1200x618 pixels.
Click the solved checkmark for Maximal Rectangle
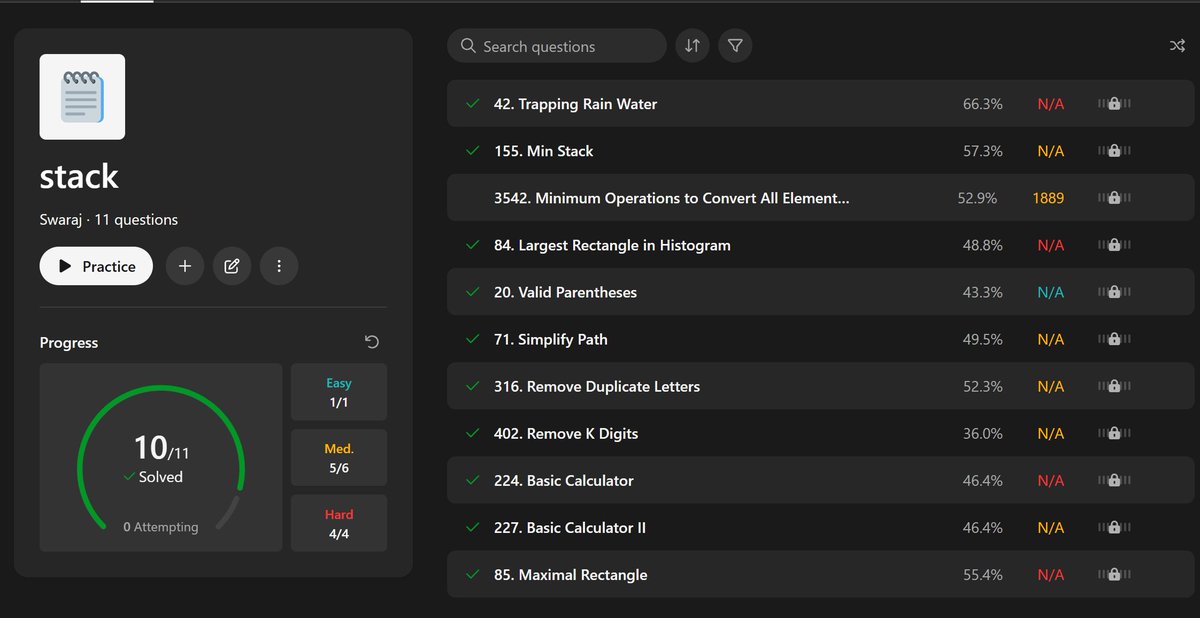coord(473,575)
